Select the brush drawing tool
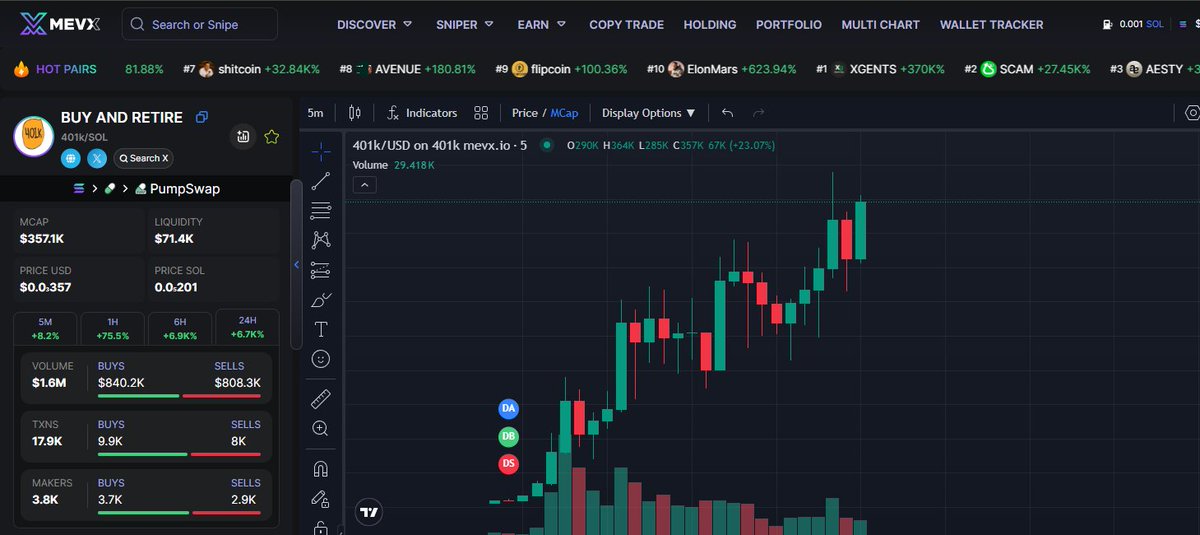The width and height of the screenshot is (1200, 535). tap(320, 299)
